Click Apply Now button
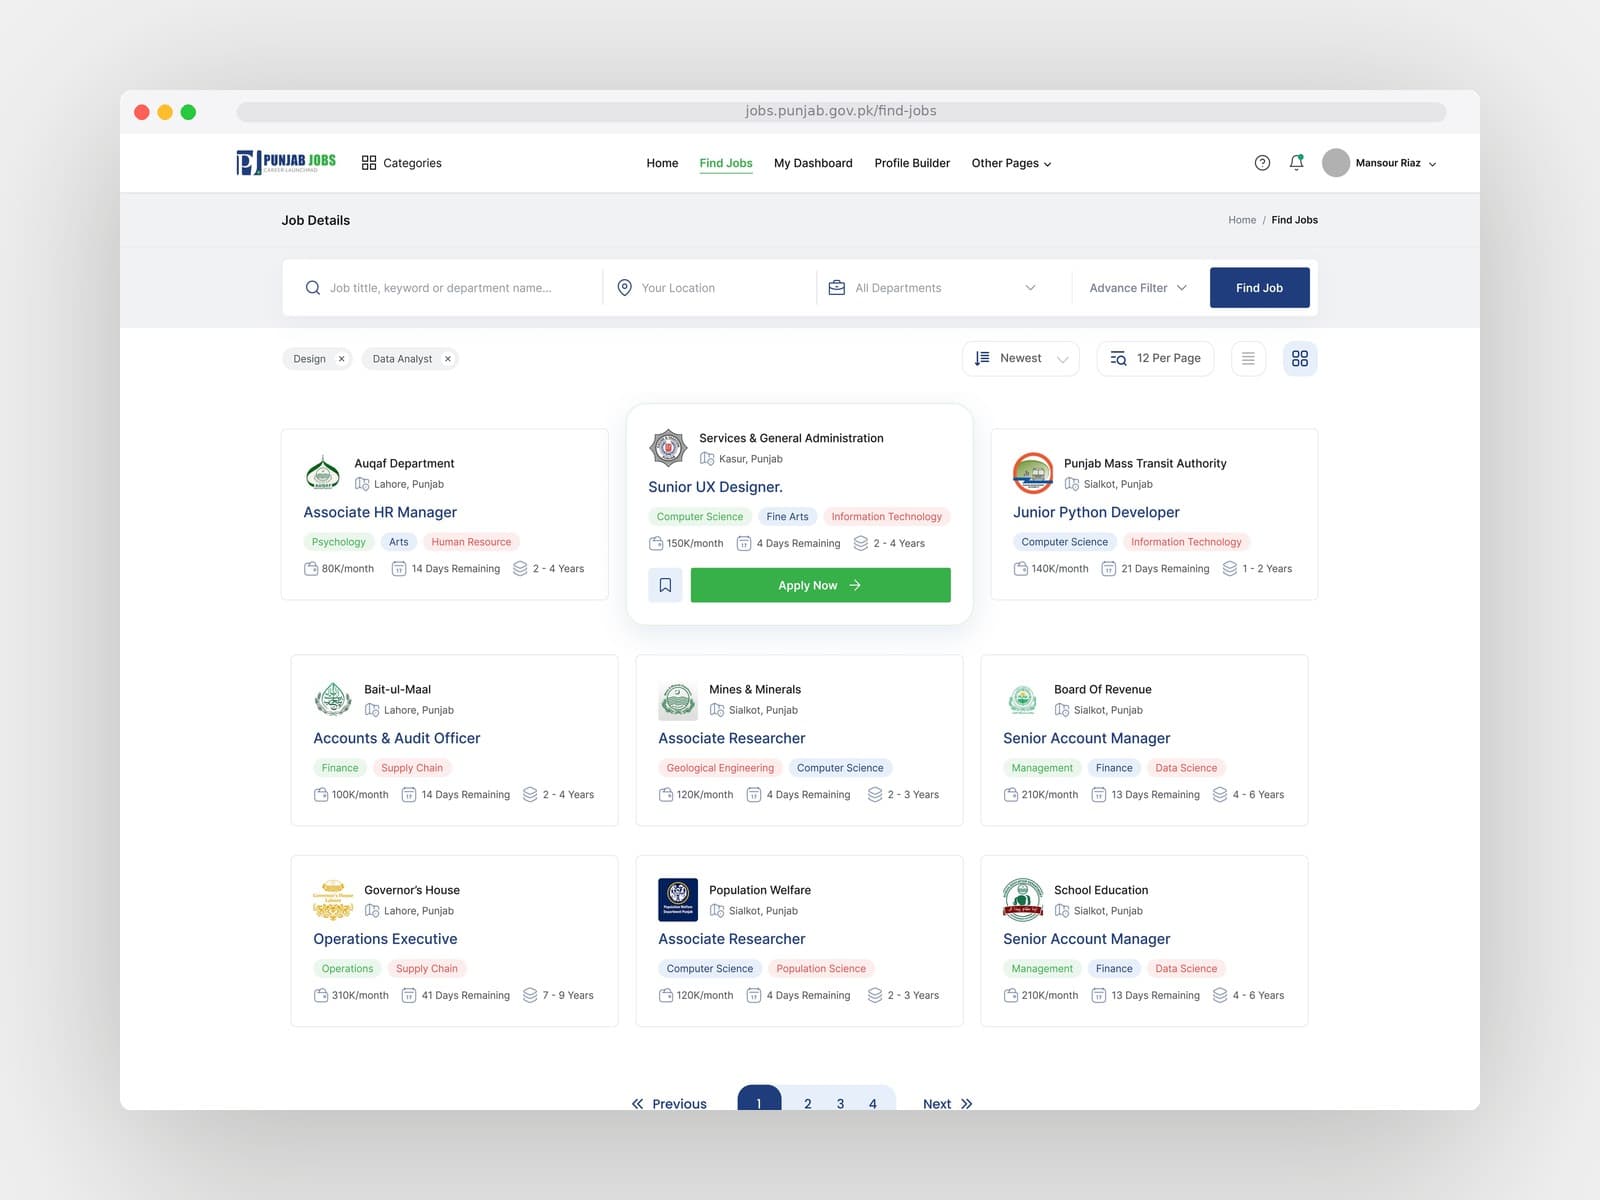This screenshot has width=1600, height=1200. coord(820,585)
